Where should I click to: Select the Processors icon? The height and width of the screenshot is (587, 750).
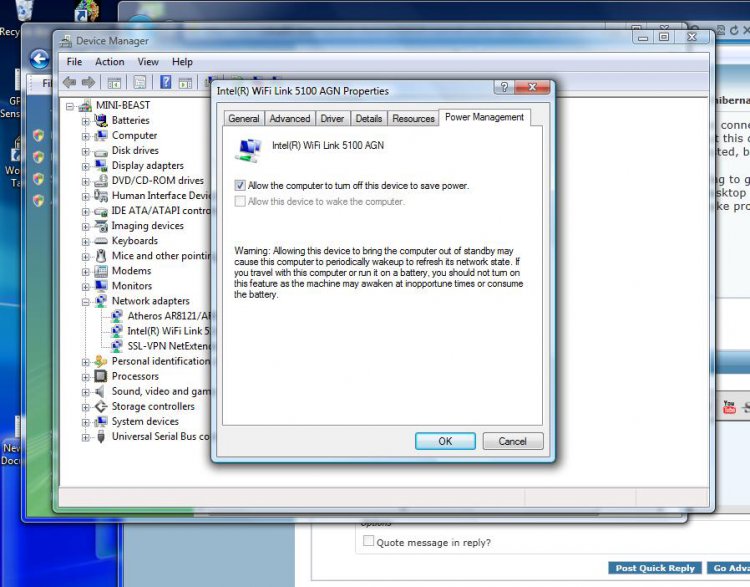(101, 377)
